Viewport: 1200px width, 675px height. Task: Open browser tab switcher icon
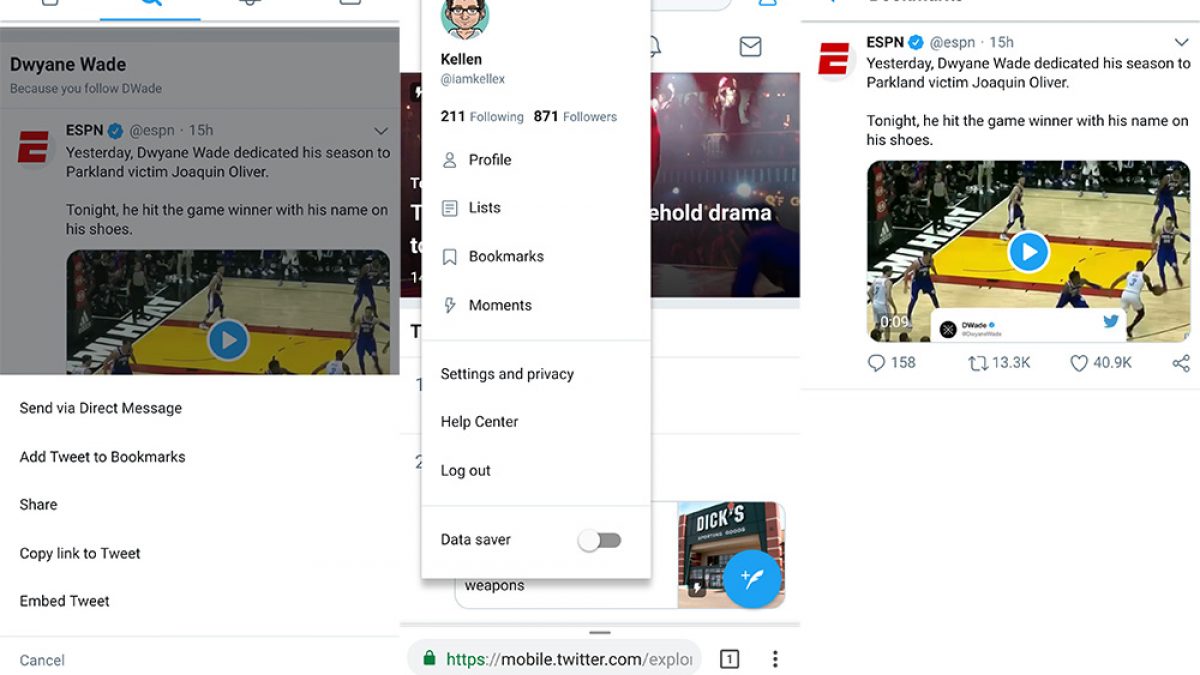(x=730, y=659)
